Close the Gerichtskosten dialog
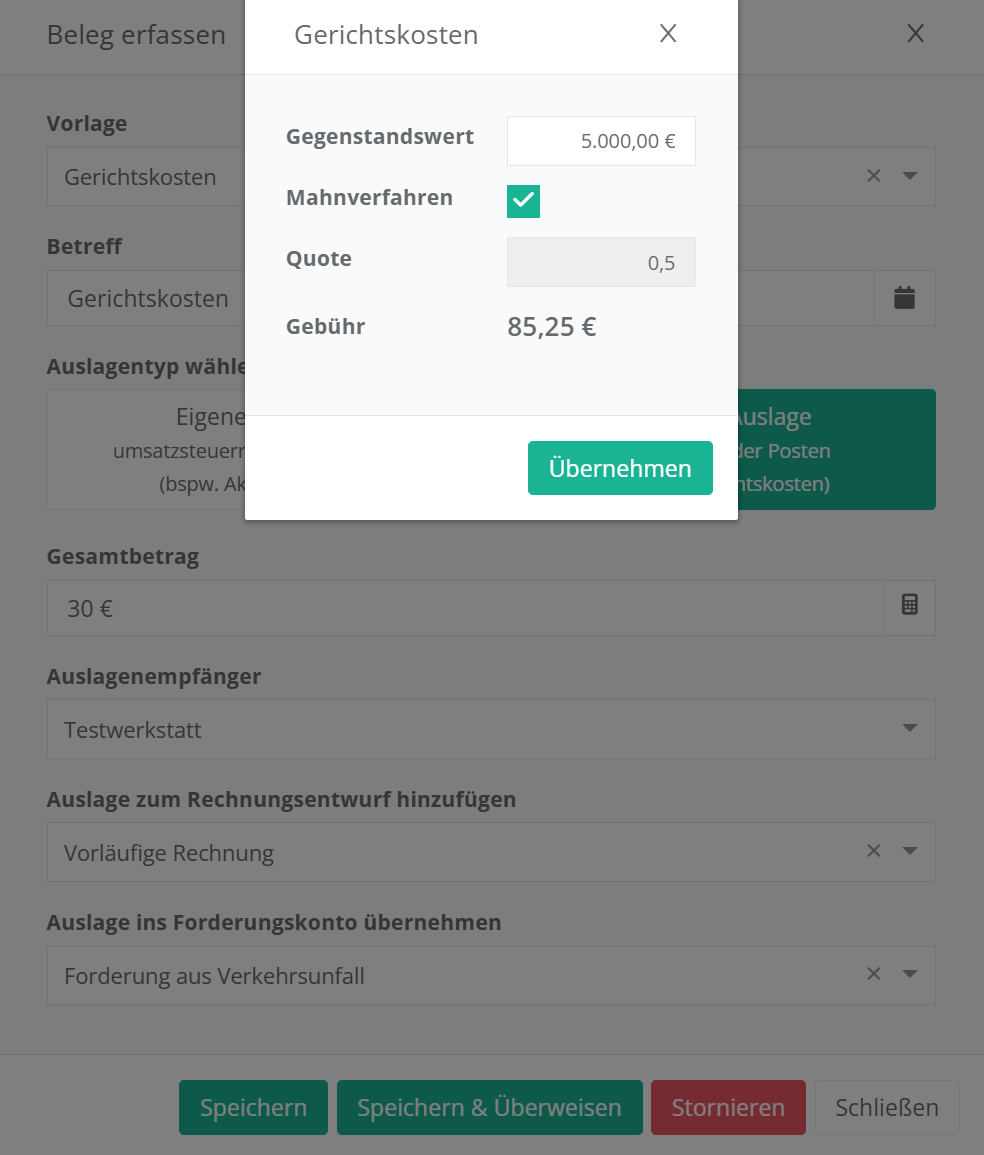984x1155 pixels. tap(668, 34)
